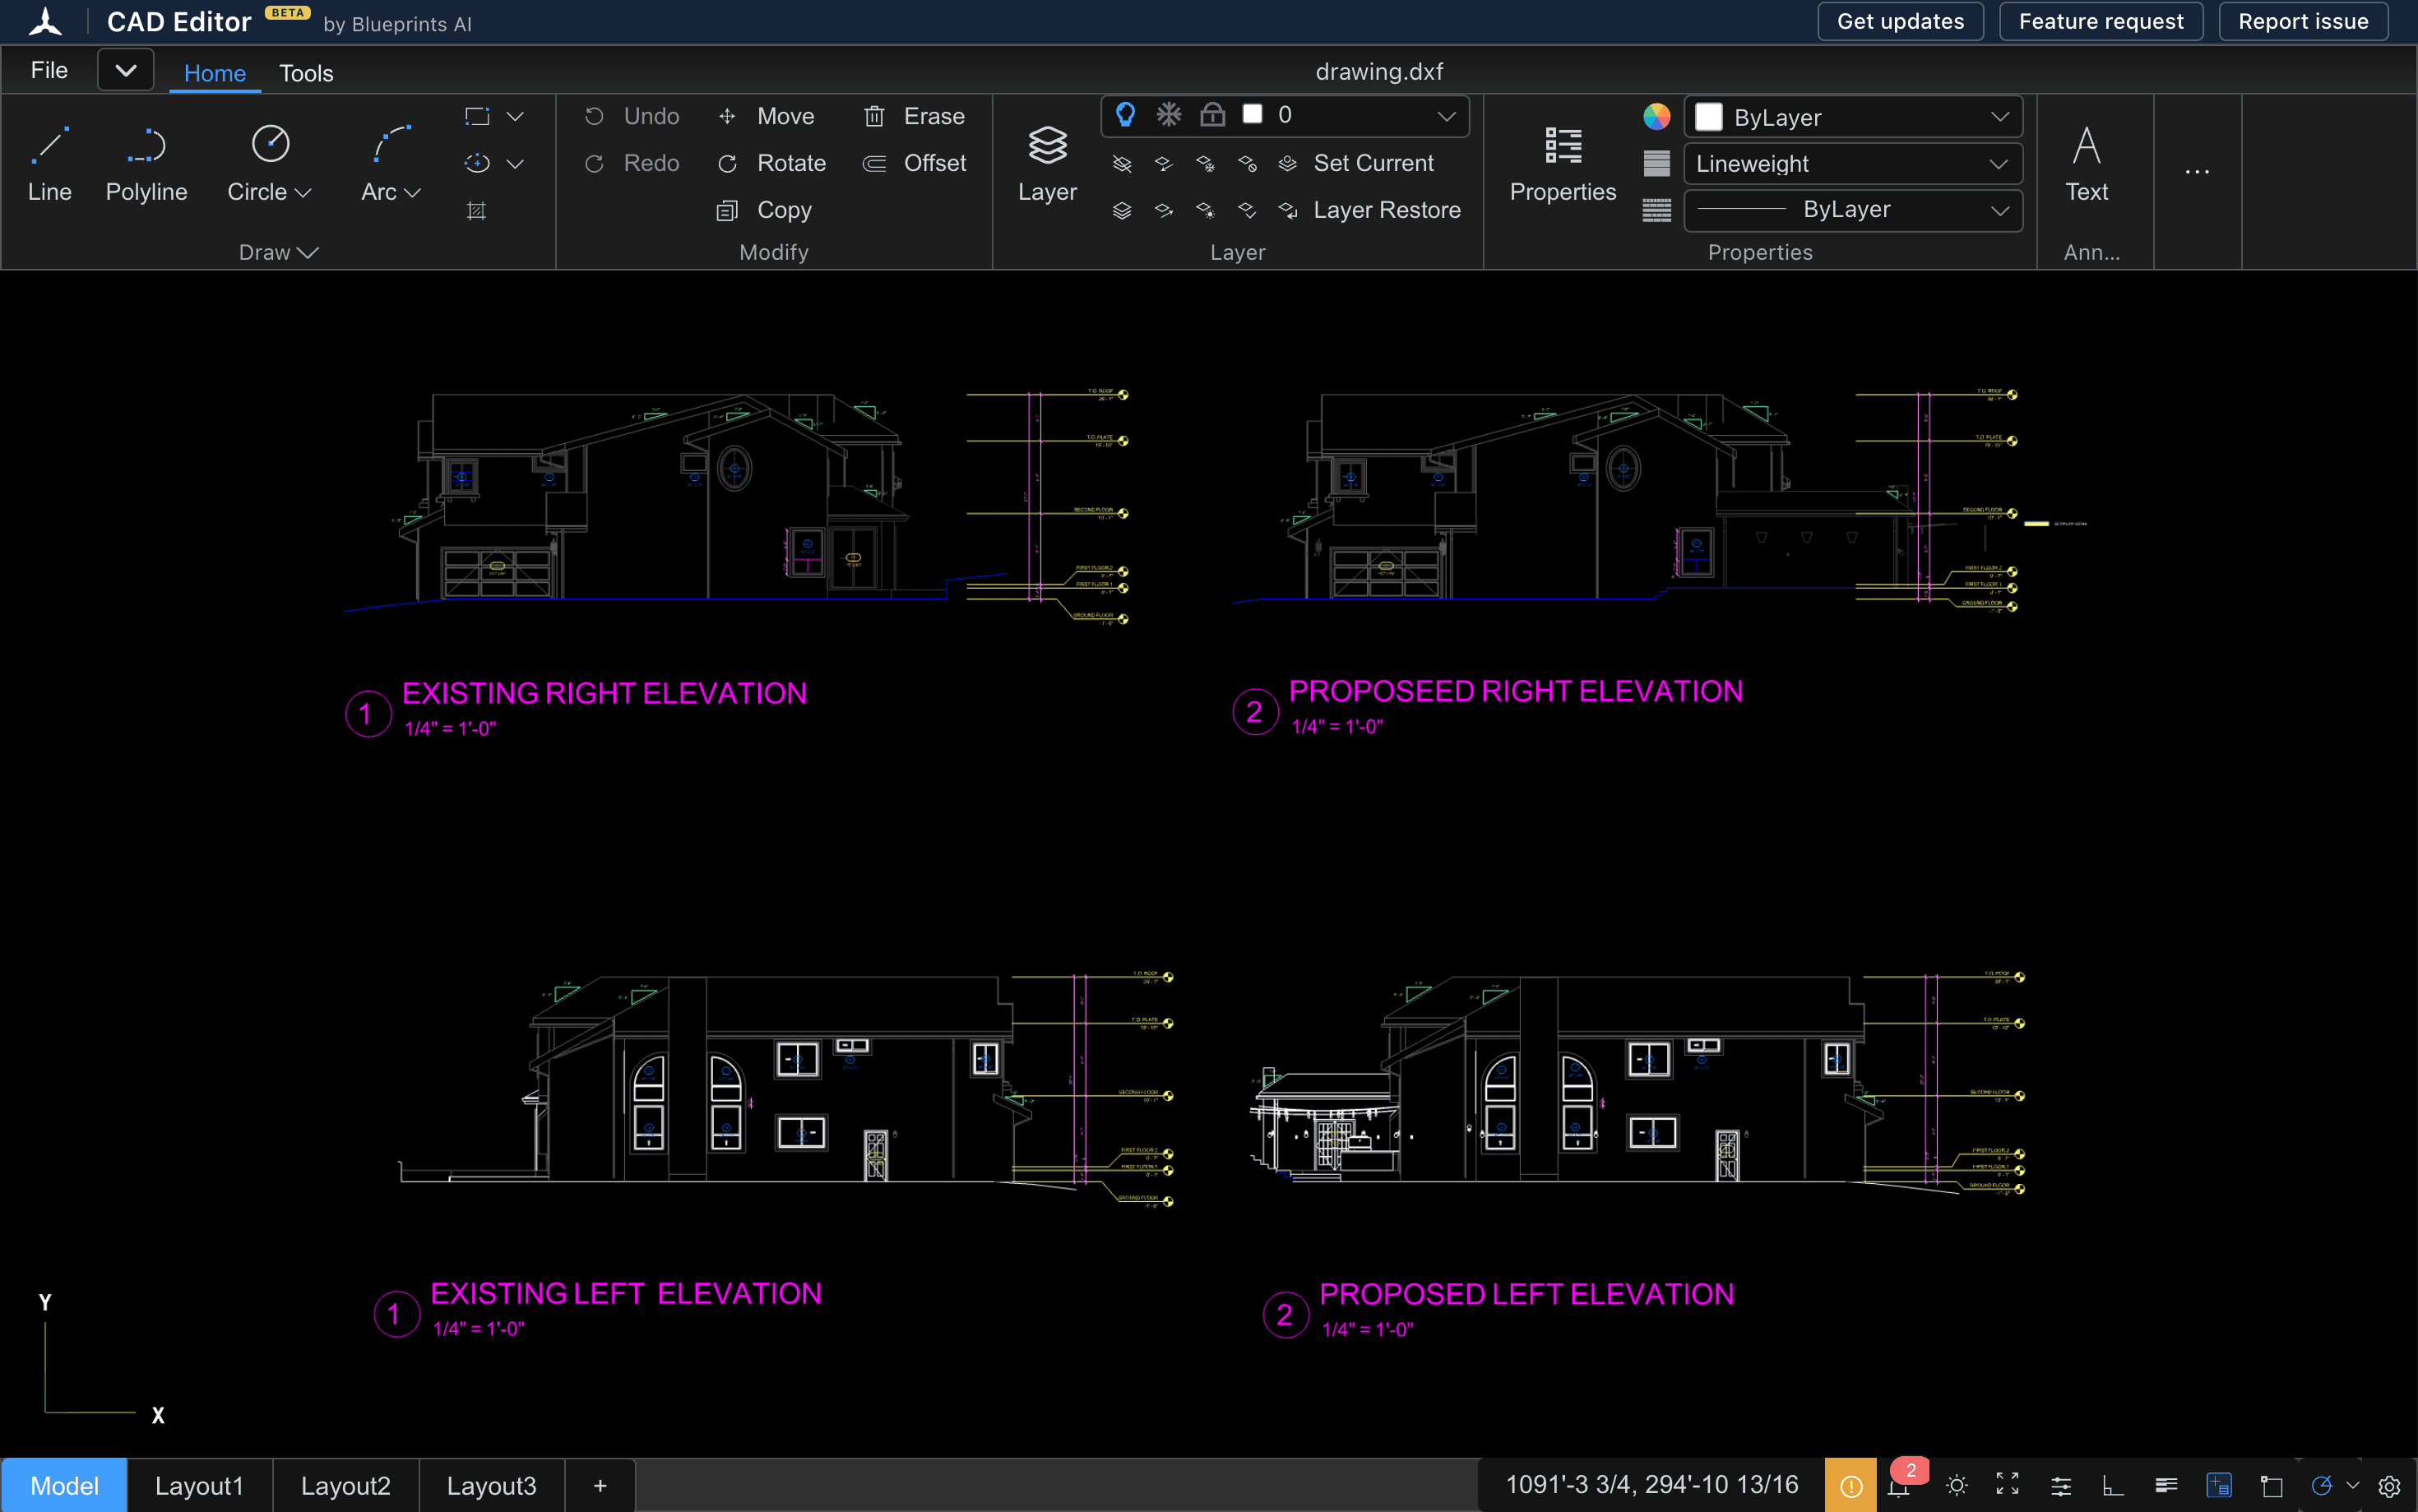Click the layer freeze icon with snowflake
Image resolution: width=2418 pixels, height=1512 pixels.
tap(1205, 163)
